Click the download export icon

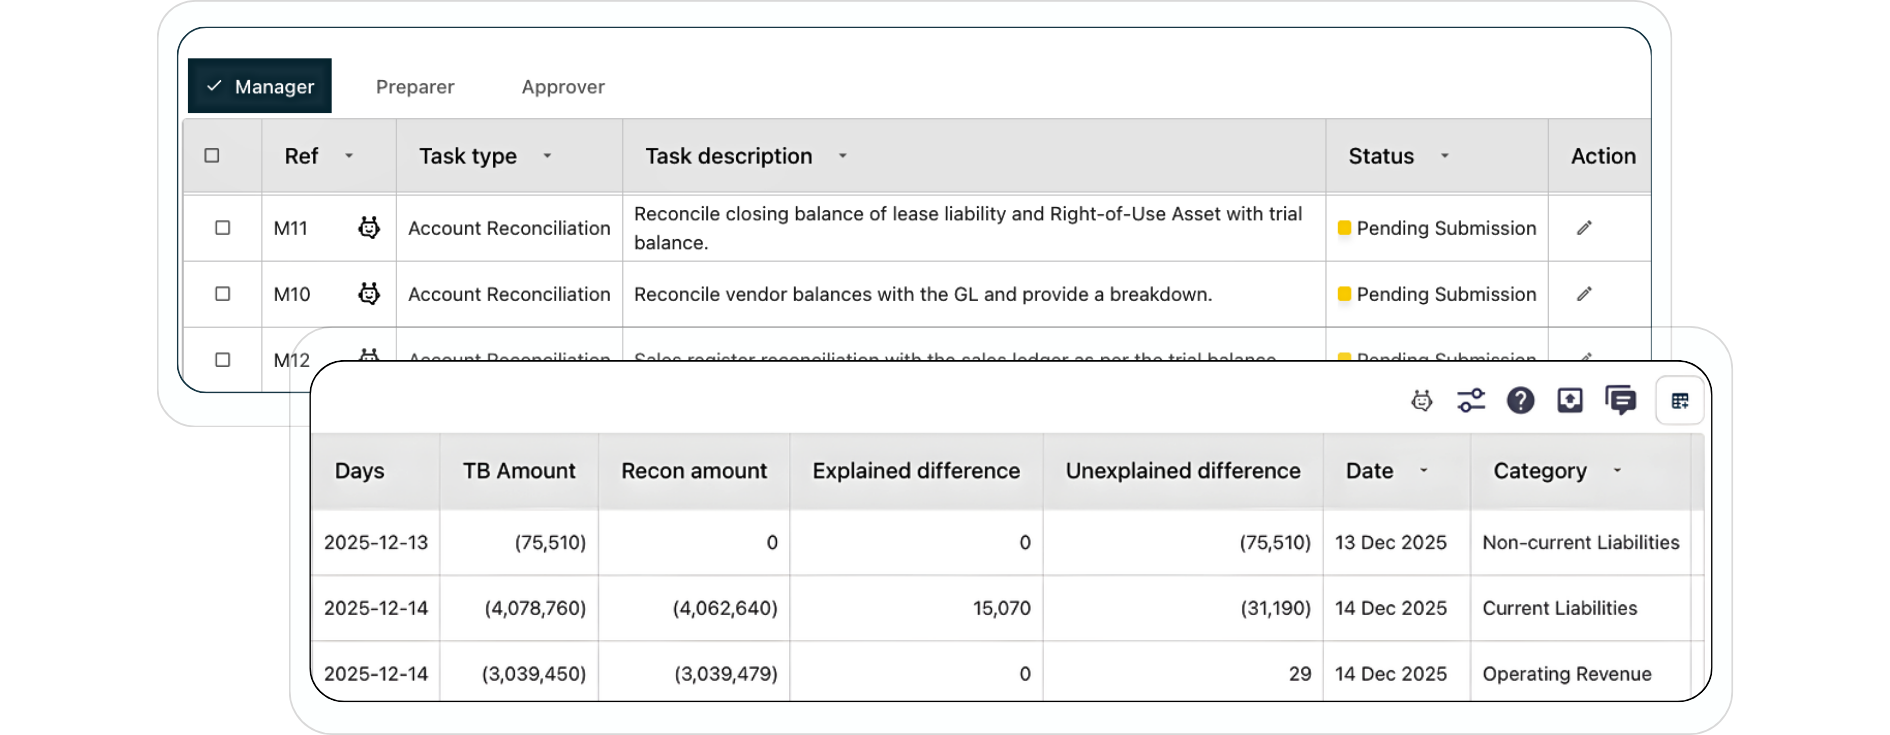click(1570, 401)
